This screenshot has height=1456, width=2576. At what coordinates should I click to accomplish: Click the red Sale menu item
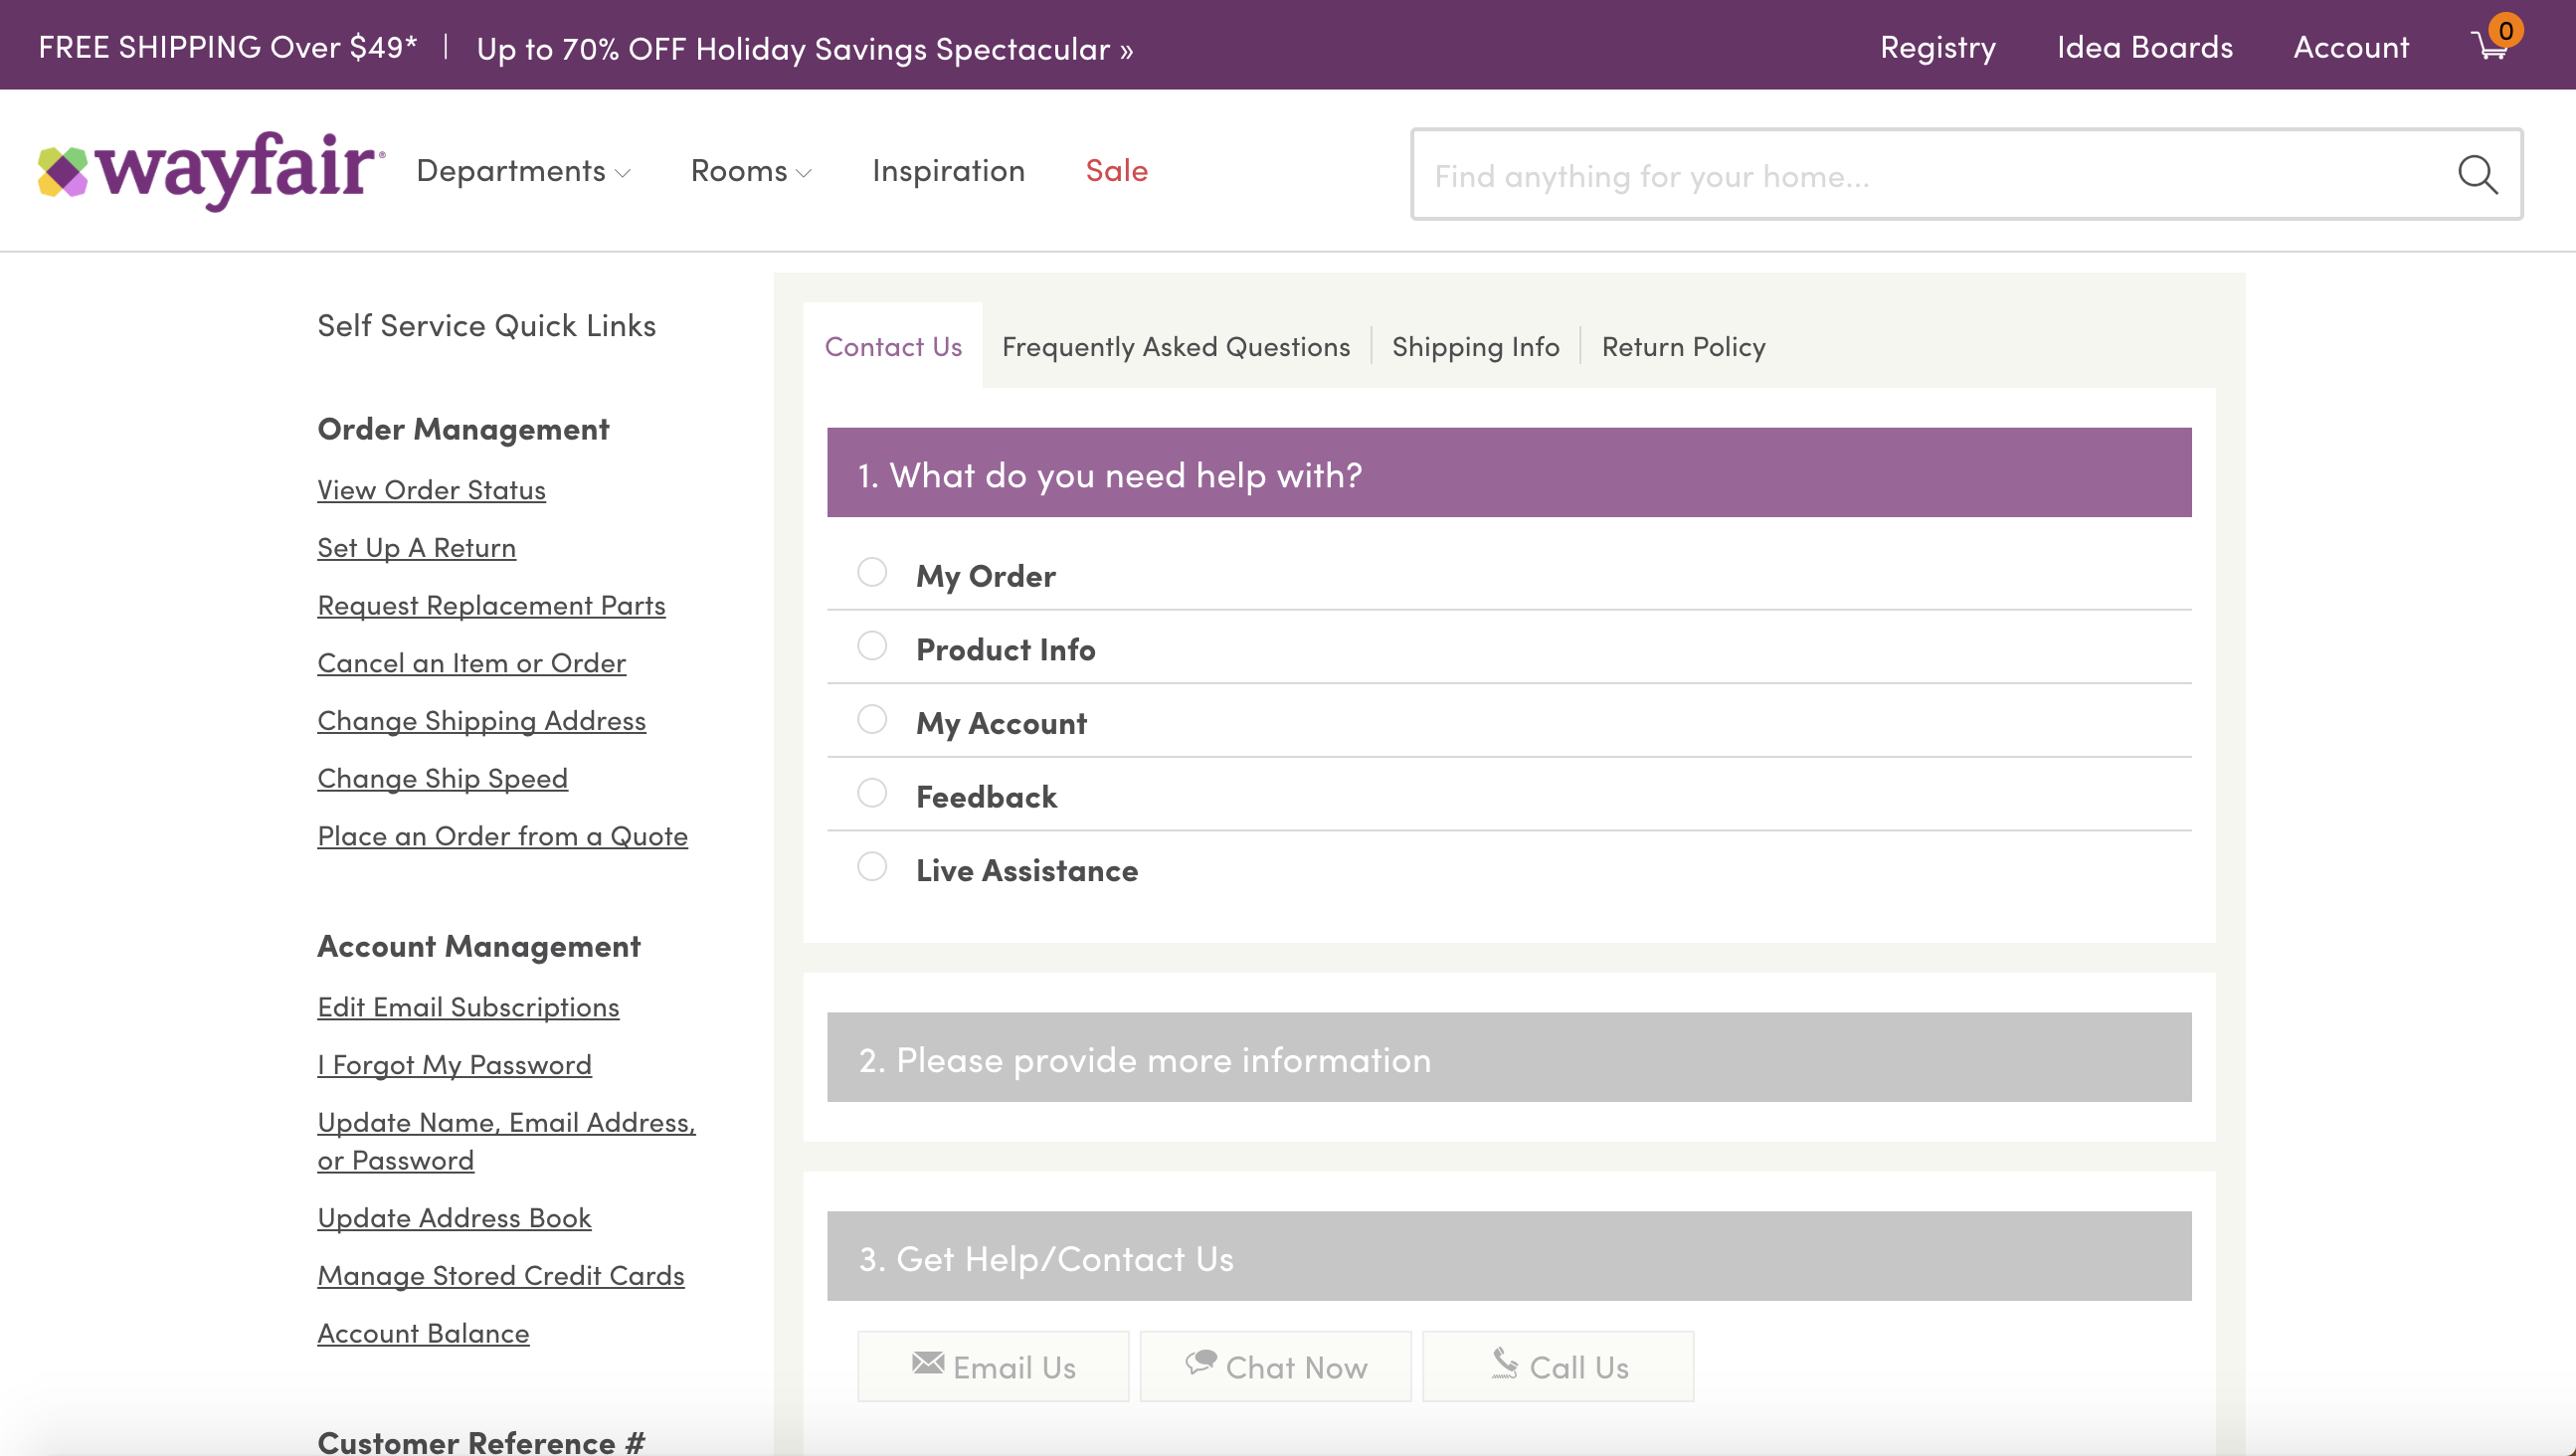tap(1116, 171)
